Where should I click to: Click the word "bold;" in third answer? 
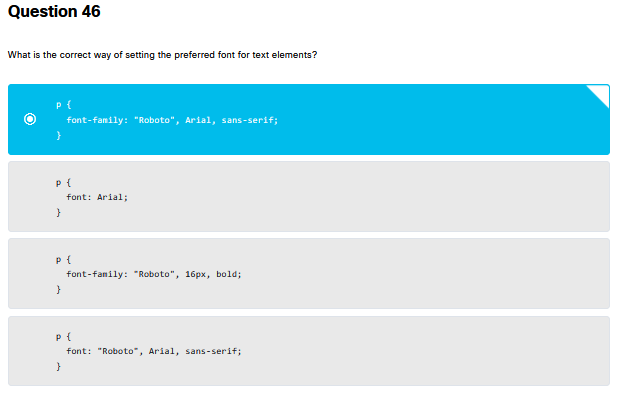(x=229, y=274)
